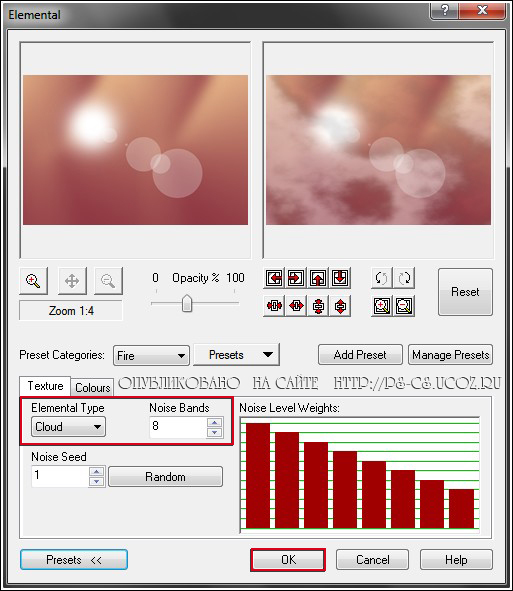Click the Opacity % slider thumb
The width and height of the screenshot is (513, 591).
coord(187,303)
